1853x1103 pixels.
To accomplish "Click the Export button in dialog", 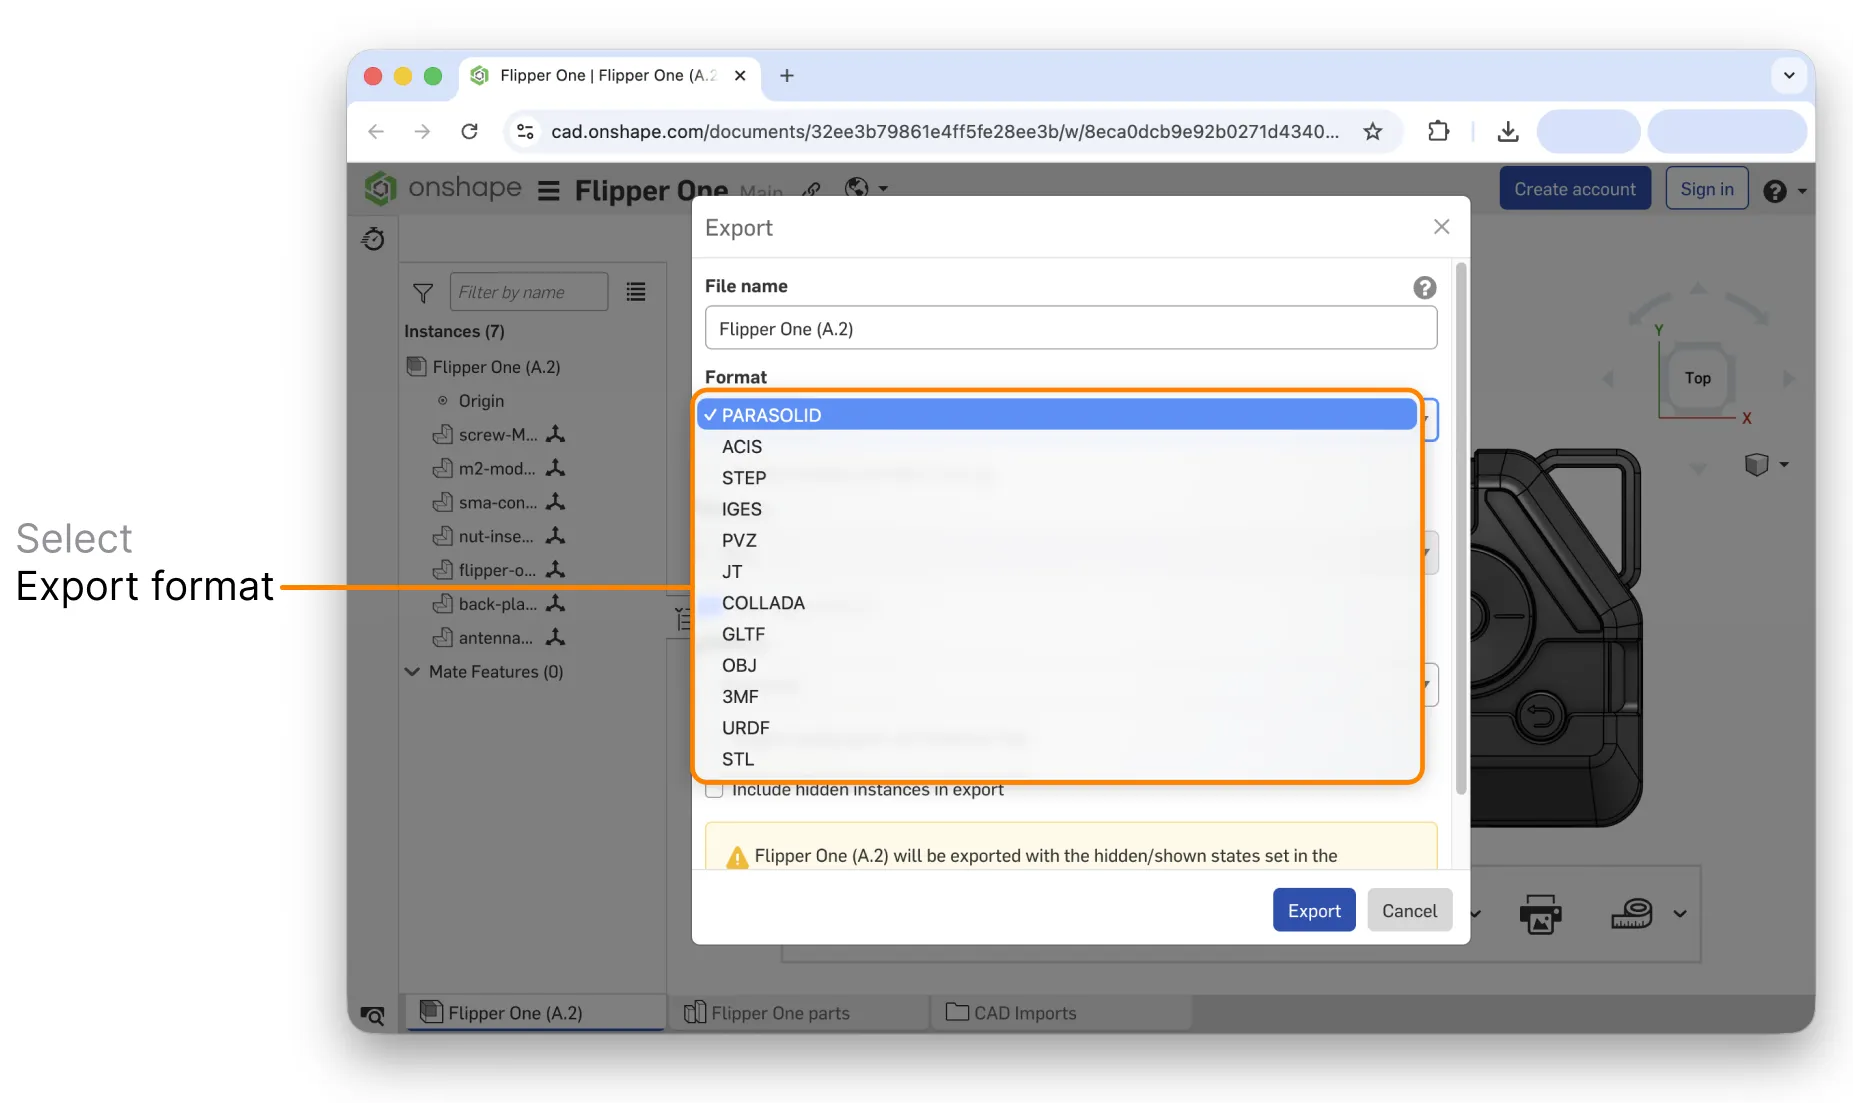I will point(1313,910).
